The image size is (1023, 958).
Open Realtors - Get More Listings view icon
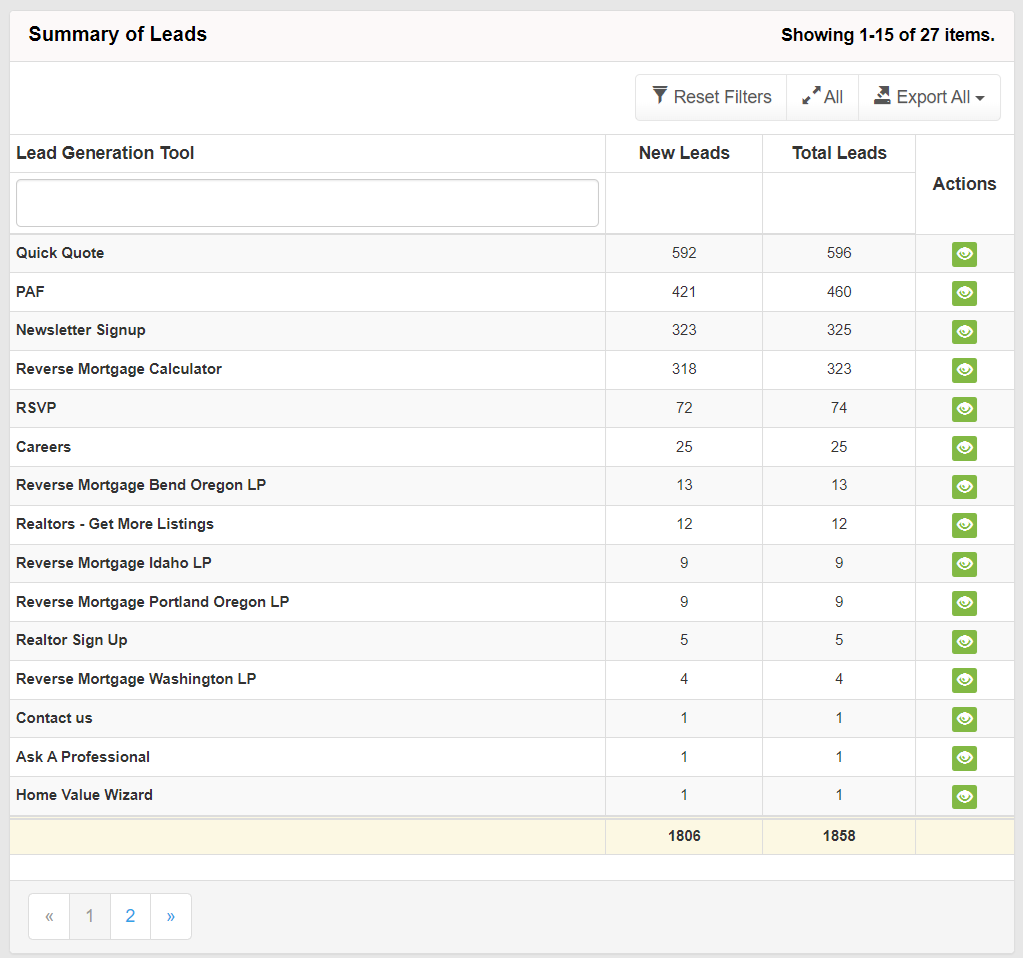(964, 525)
